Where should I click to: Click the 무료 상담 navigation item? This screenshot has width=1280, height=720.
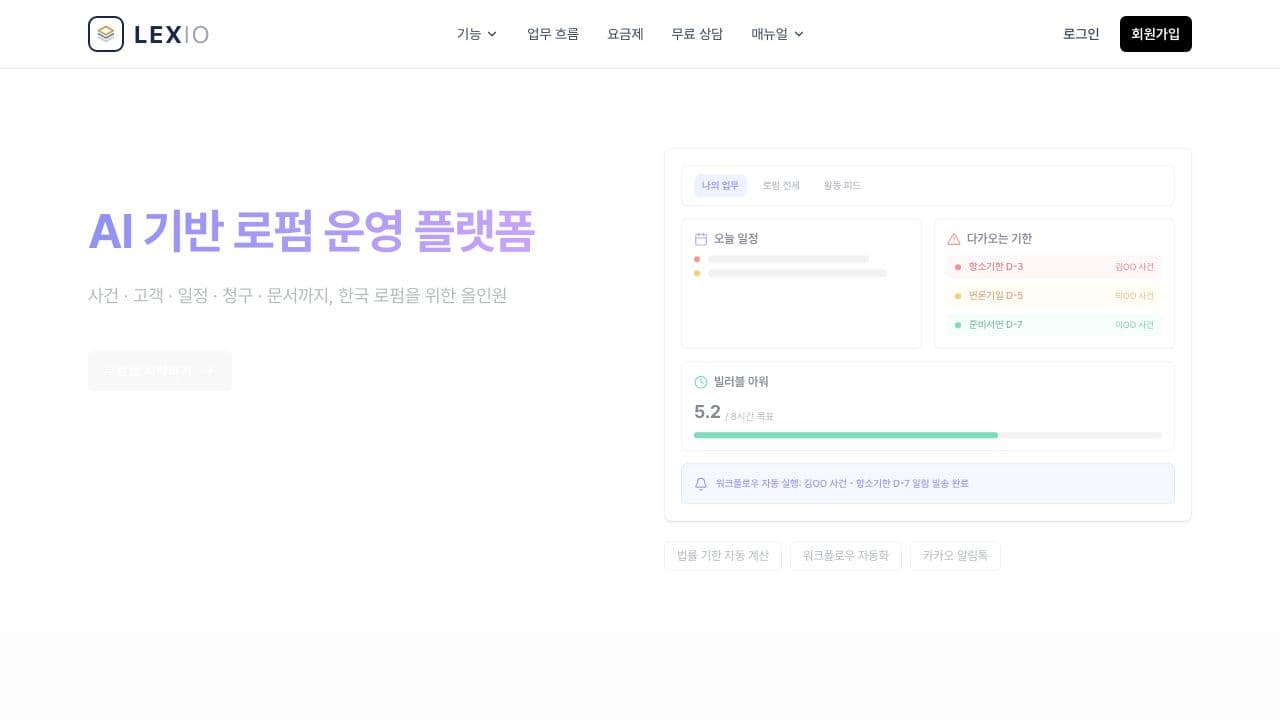tap(697, 33)
